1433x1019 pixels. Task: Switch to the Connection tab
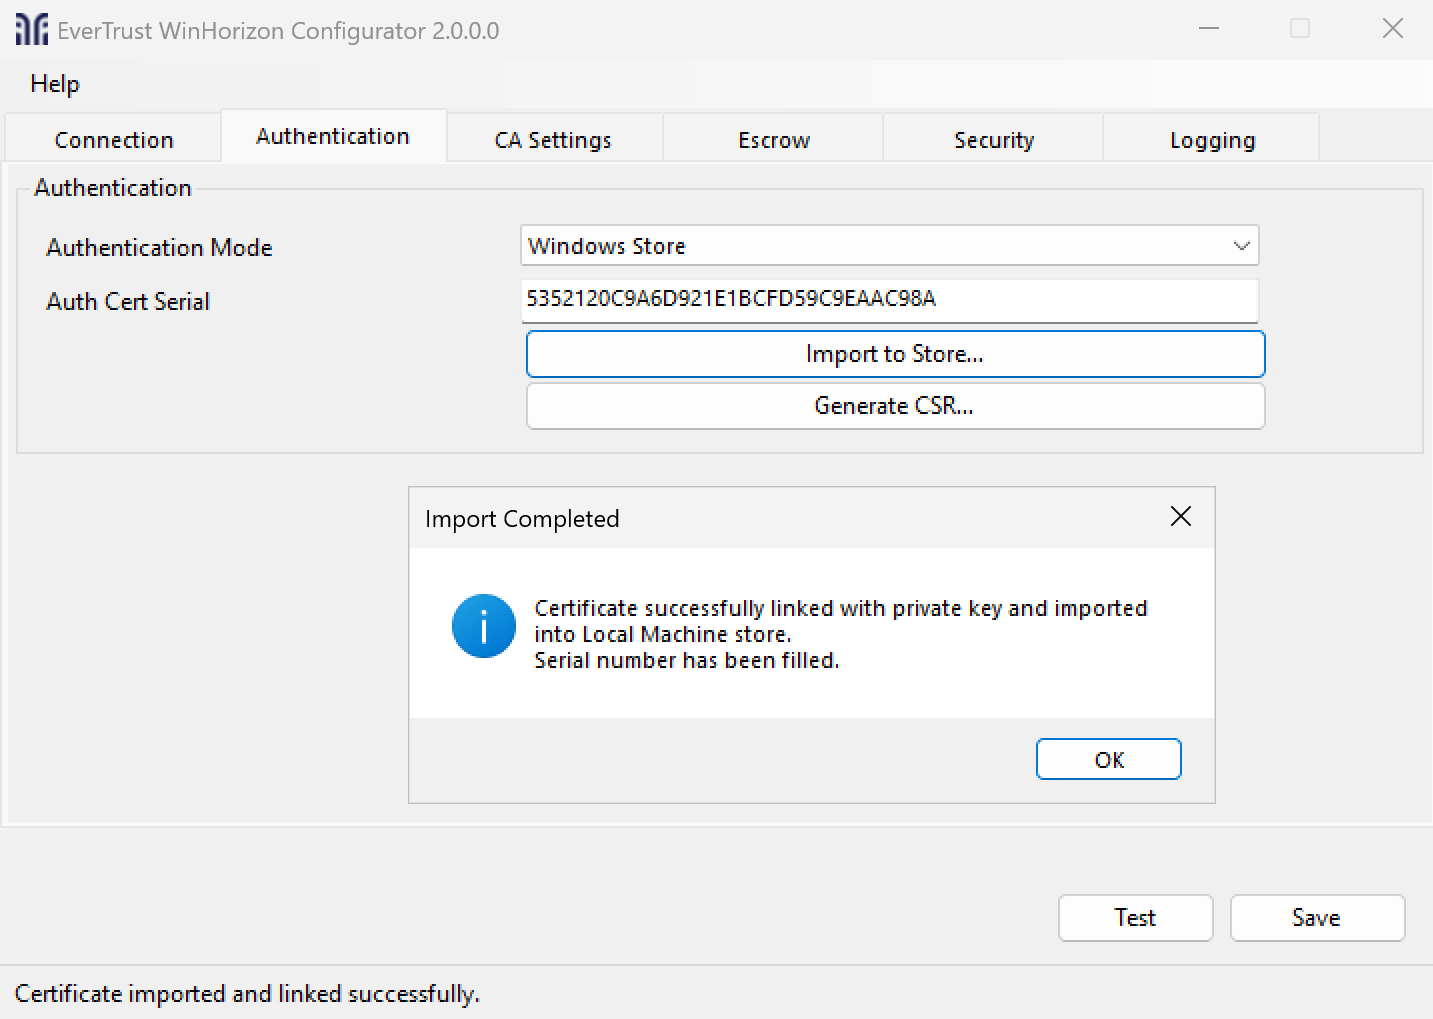[x=112, y=139]
